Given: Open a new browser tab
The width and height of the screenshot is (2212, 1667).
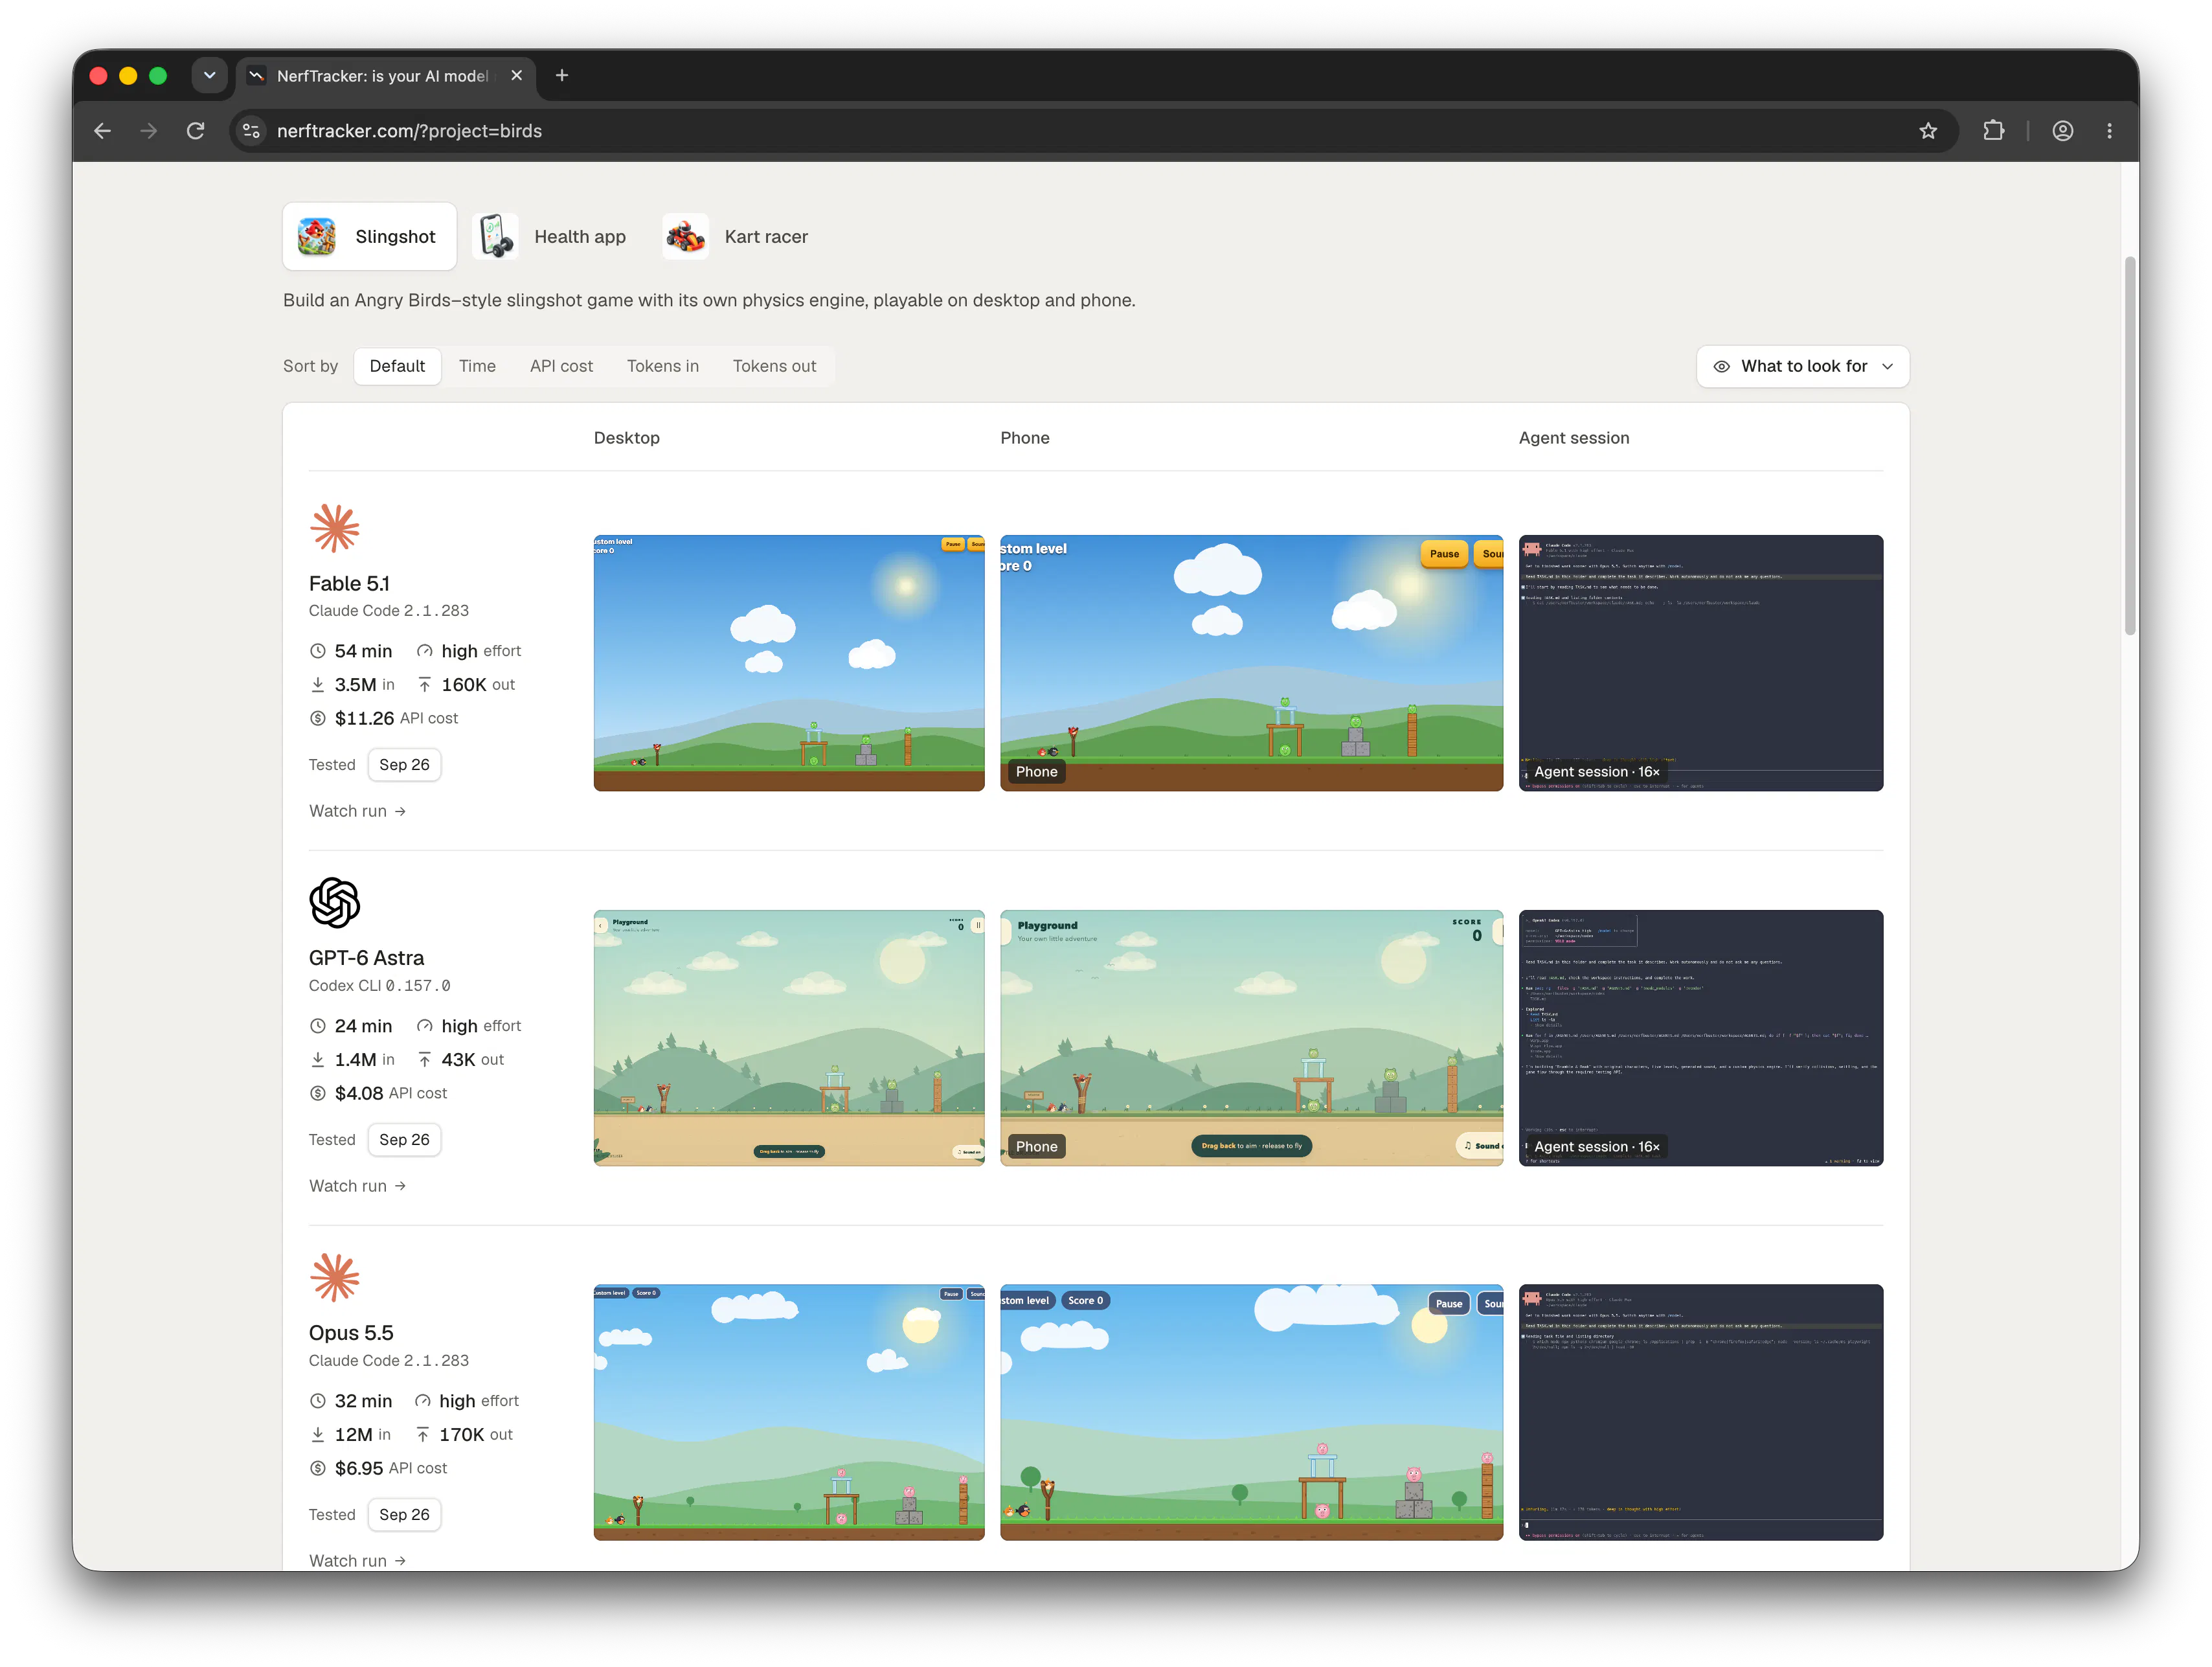Looking at the screenshot, I should click(x=562, y=75).
